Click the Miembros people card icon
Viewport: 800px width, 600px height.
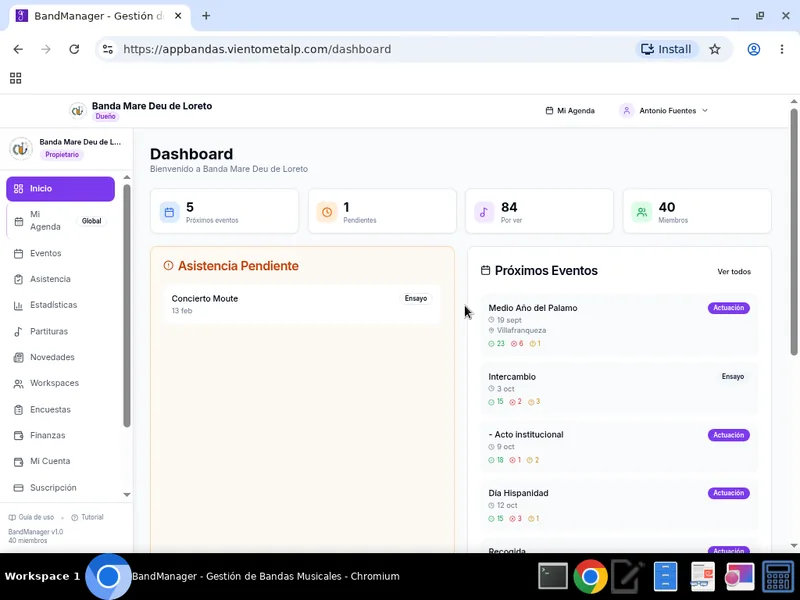coord(641,212)
